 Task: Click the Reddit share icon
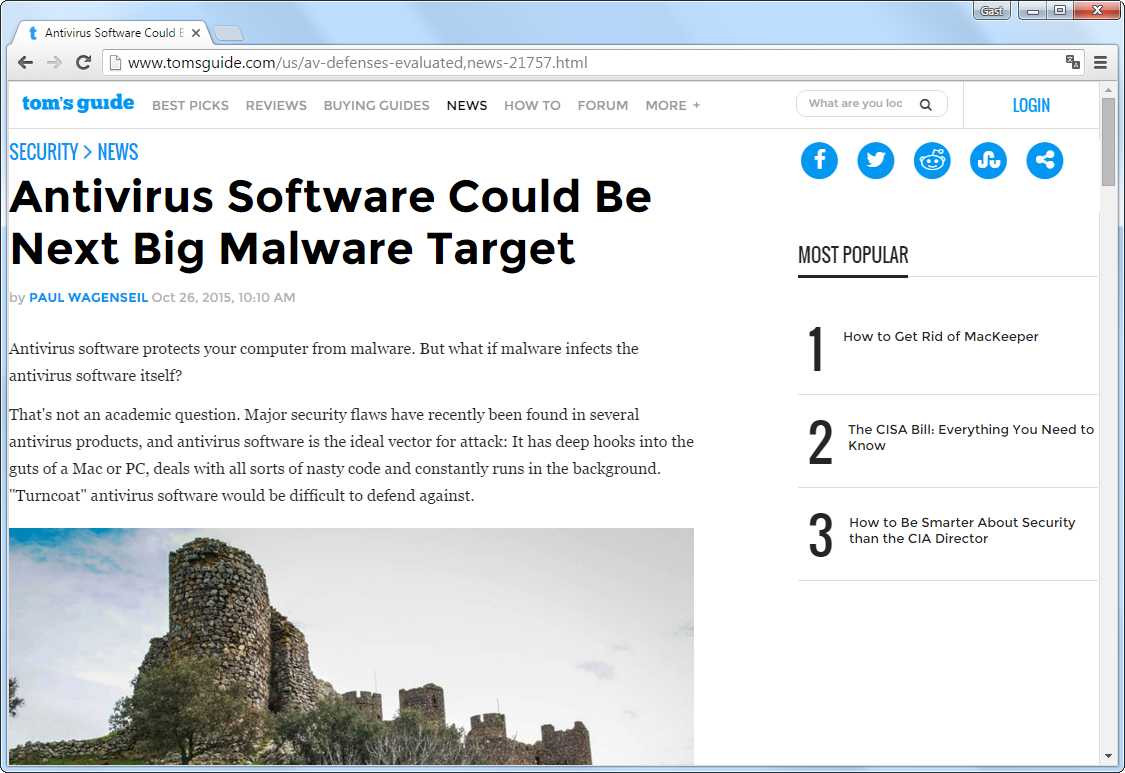click(932, 160)
